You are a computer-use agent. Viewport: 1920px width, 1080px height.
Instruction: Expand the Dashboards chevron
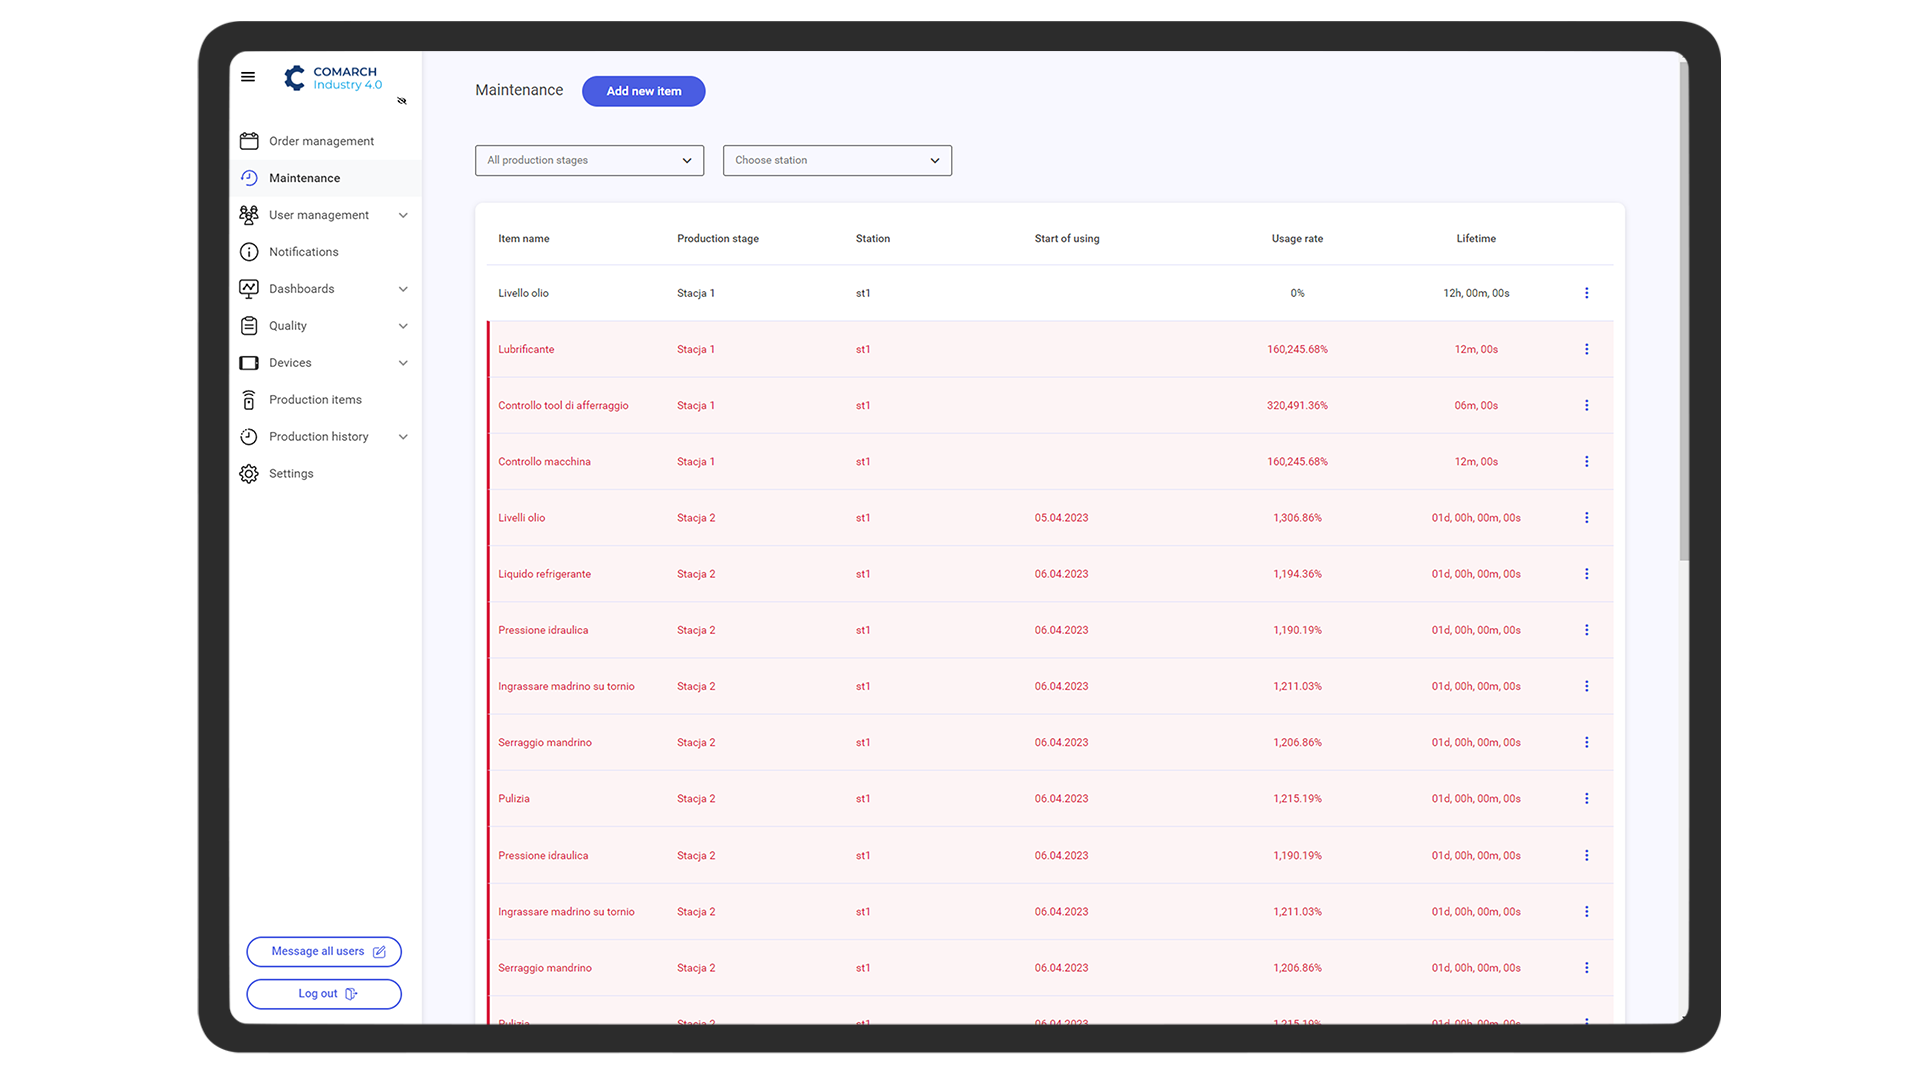403,289
